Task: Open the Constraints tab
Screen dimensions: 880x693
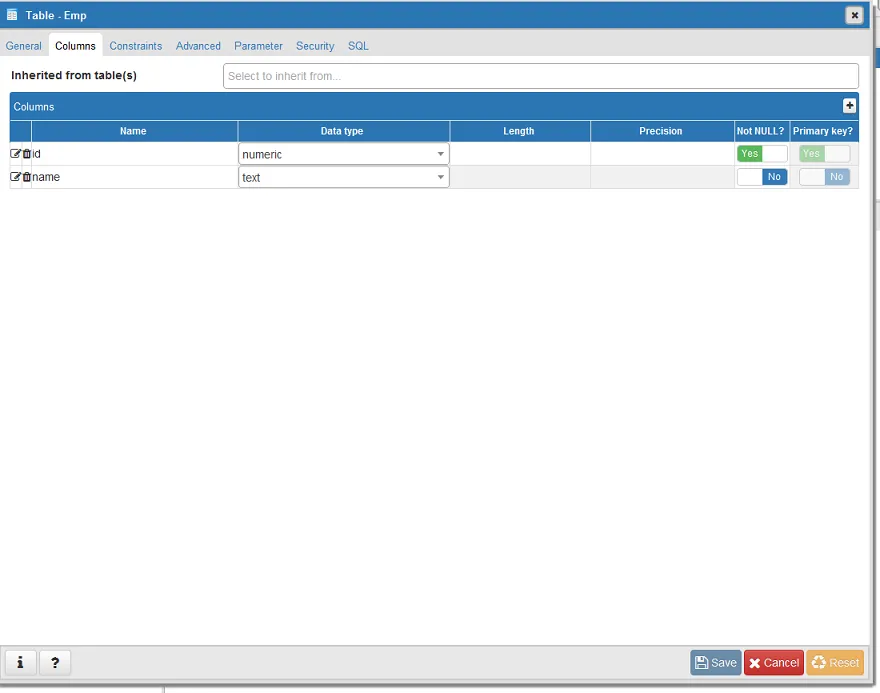Action: pyautogui.click(x=136, y=46)
